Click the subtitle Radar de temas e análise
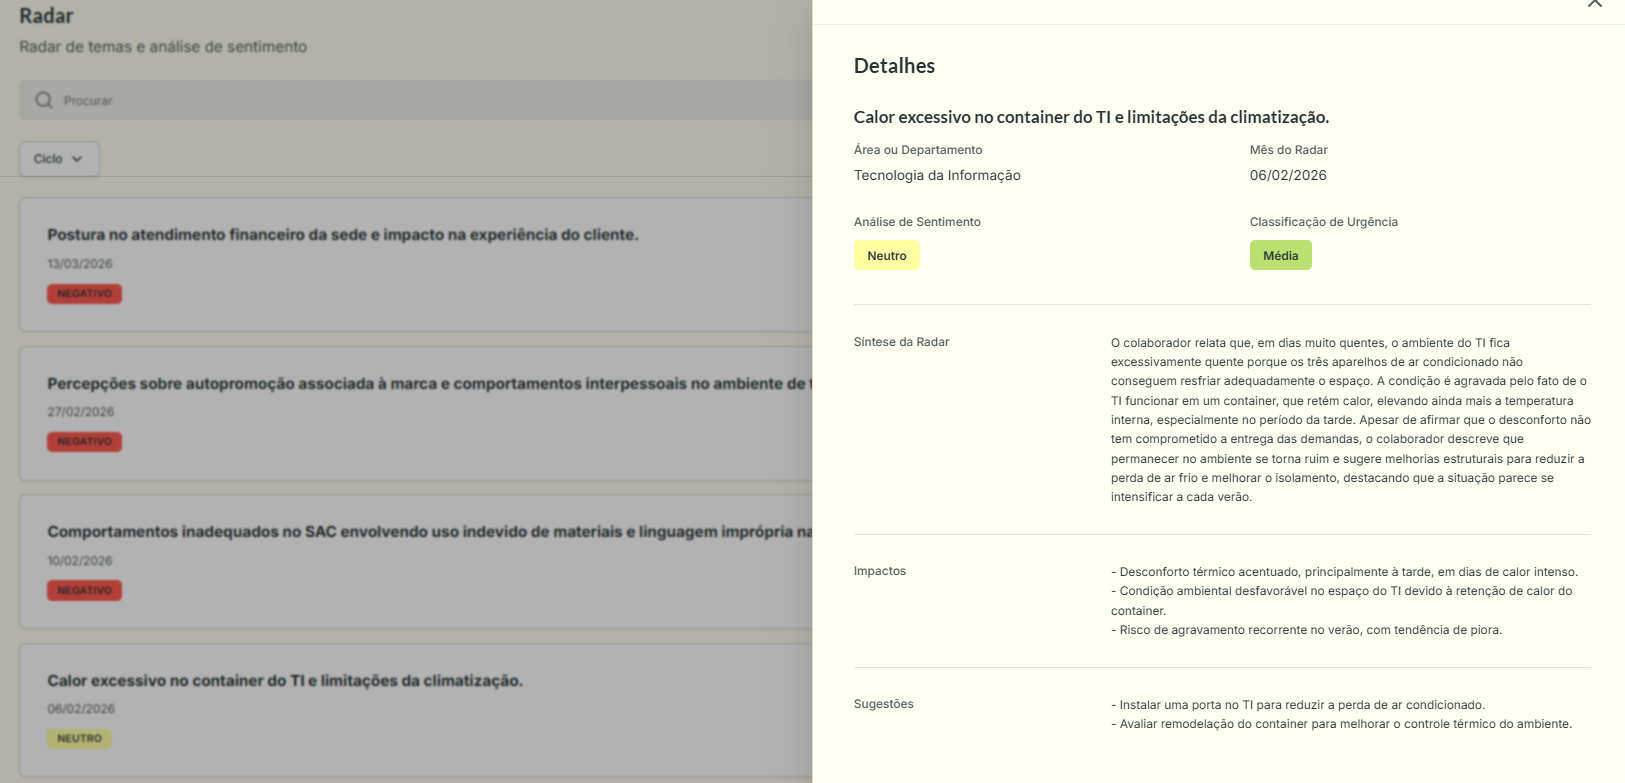Image resolution: width=1625 pixels, height=783 pixels. click(x=163, y=47)
